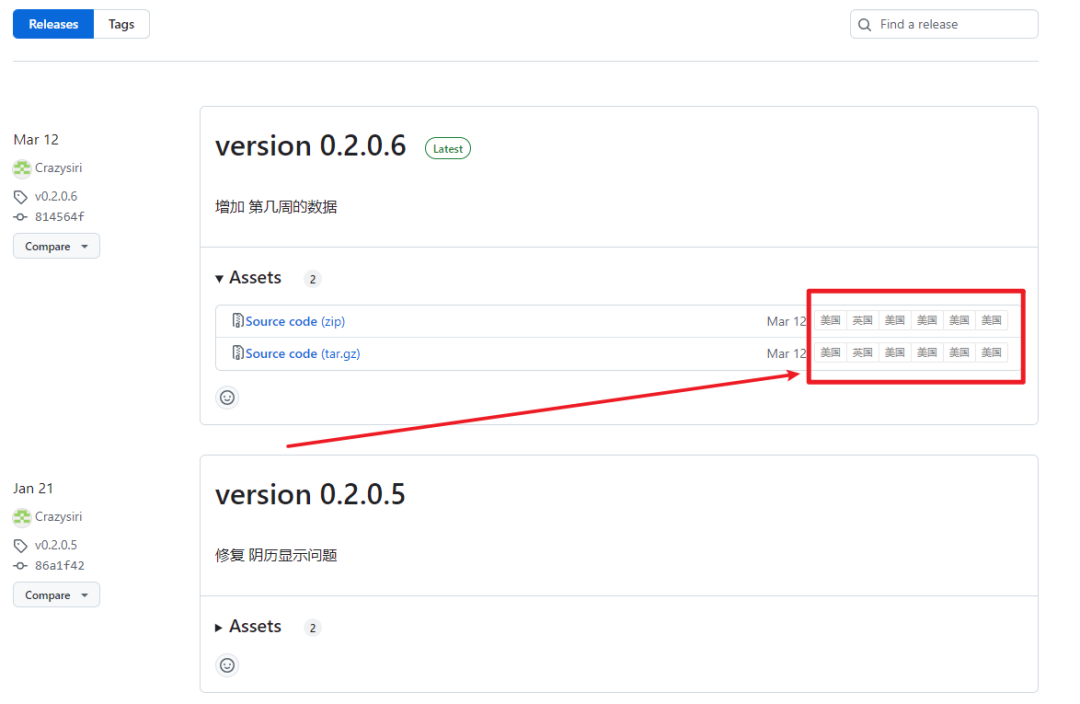The width and height of the screenshot is (1080, 704).
Task: Click Crazysiri avatar under Mar 12
Action: [22, 168]
